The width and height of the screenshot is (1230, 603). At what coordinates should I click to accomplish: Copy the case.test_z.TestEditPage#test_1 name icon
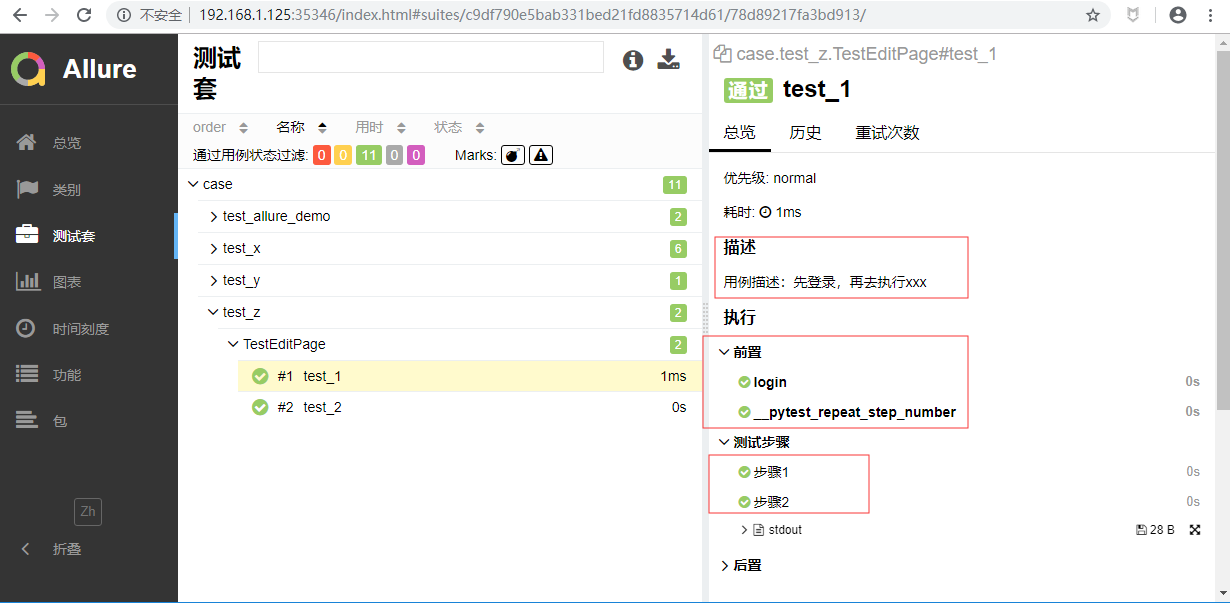(x=722, y=54)
